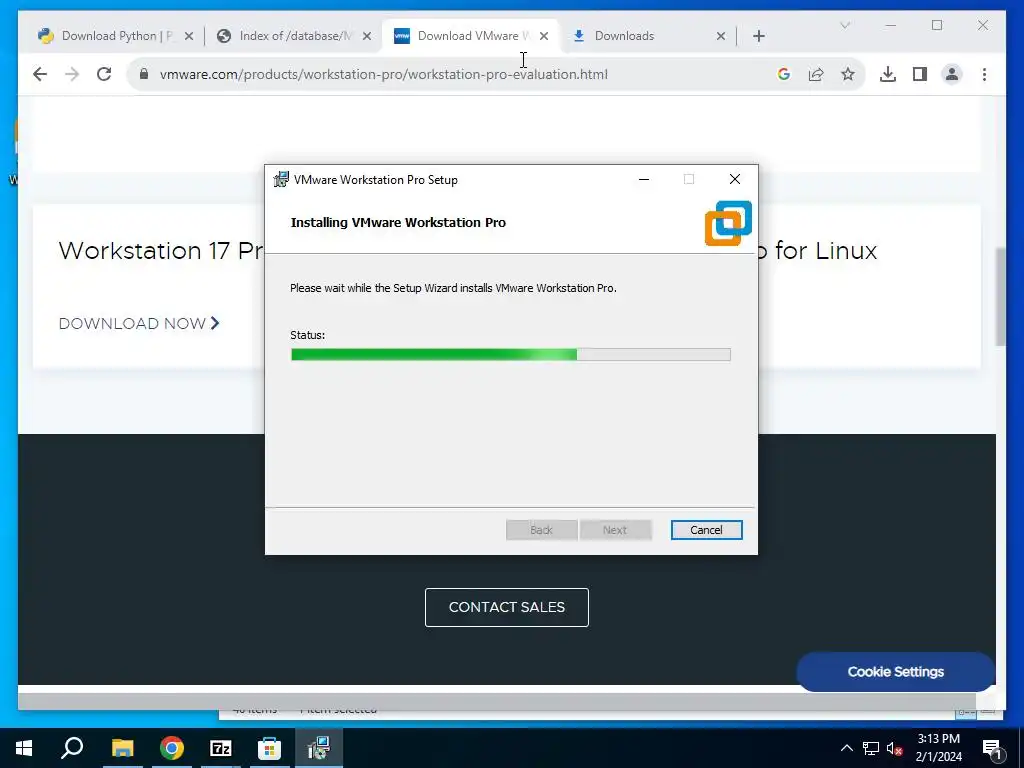1024x768 pixels.
Task: Open a new tab with plus button
Action: tap(758, 36)
